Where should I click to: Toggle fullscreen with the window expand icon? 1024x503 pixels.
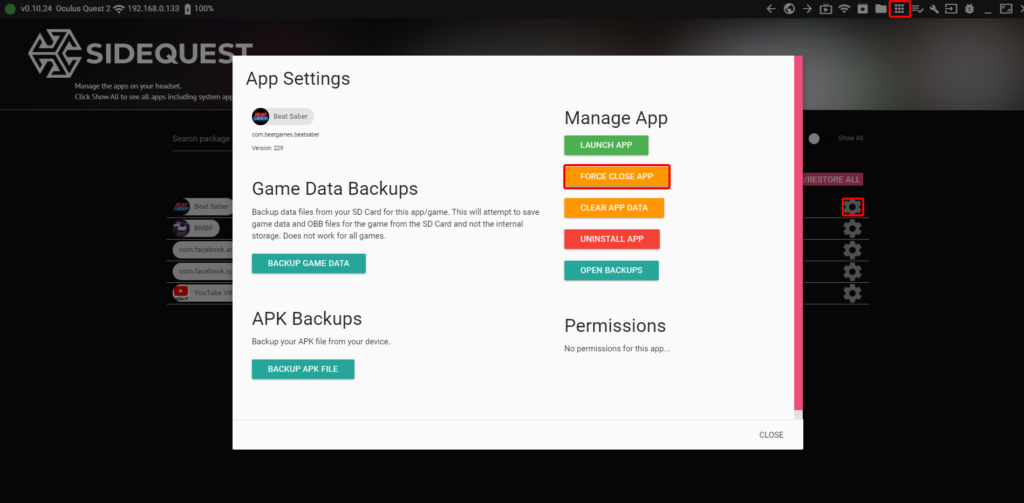(1006, 9)
